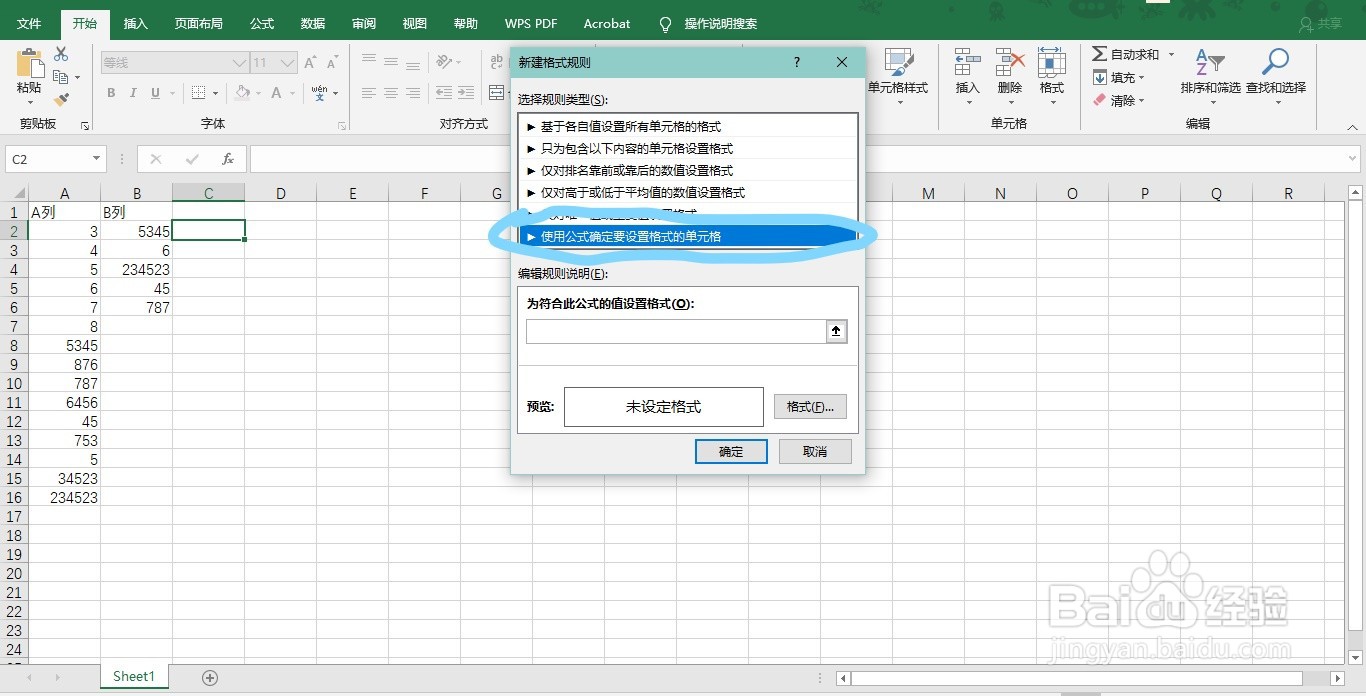Toggle bold formatting
1366x696 pixels.
[111, 93]
